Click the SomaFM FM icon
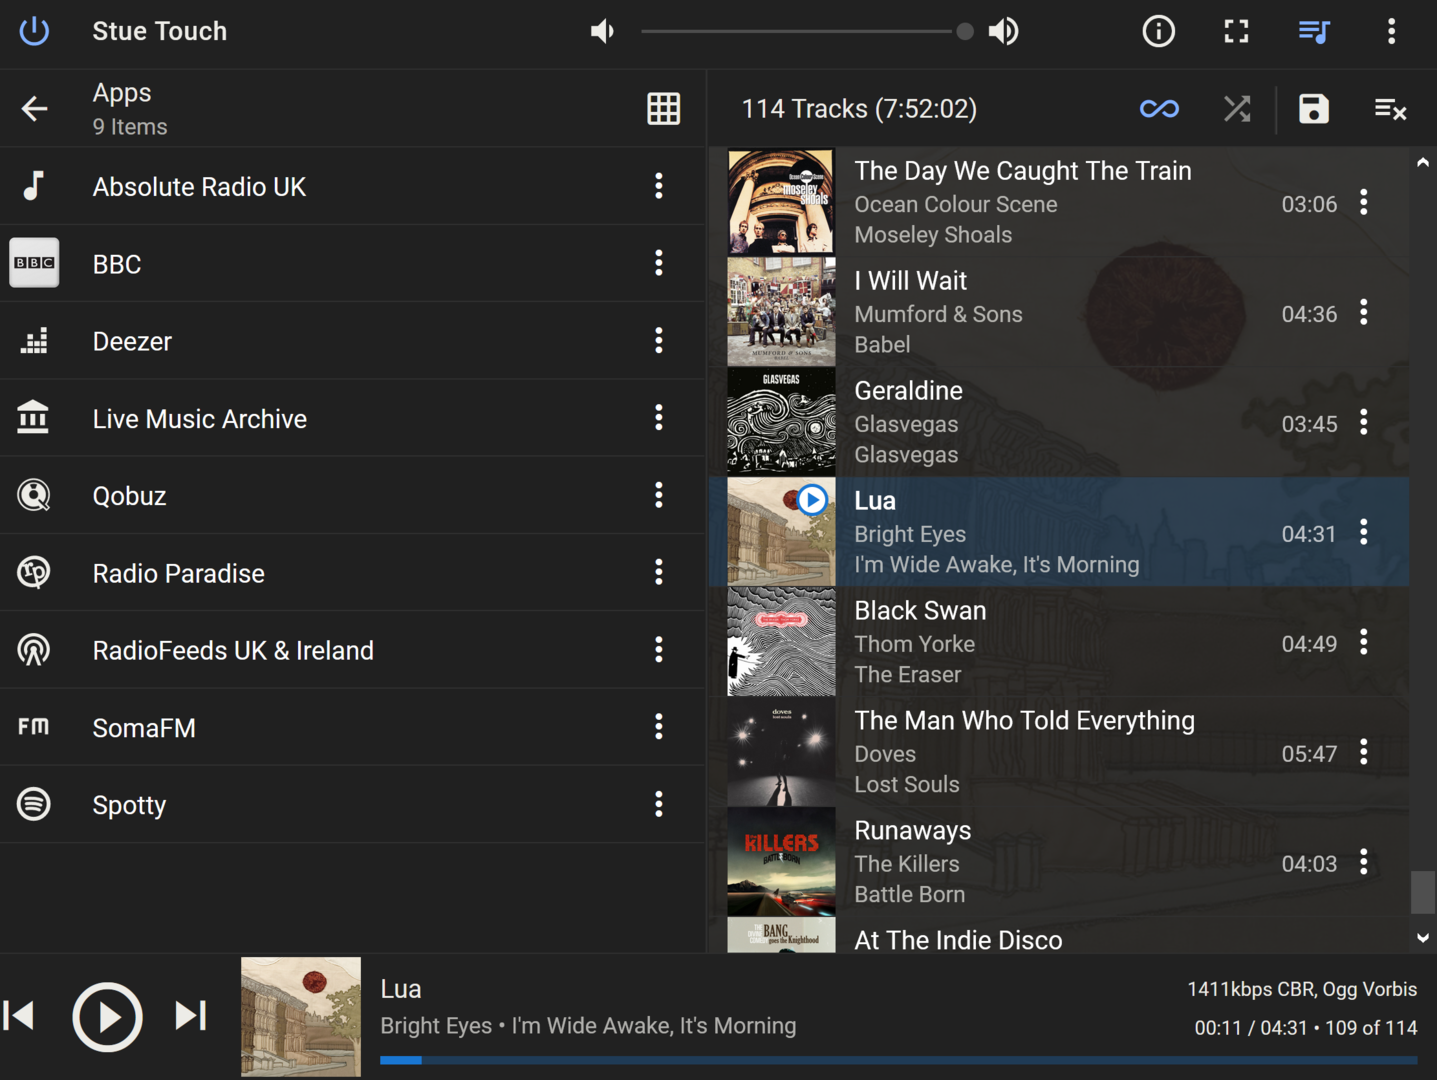1437x1080 pixels. click(34, 727)
